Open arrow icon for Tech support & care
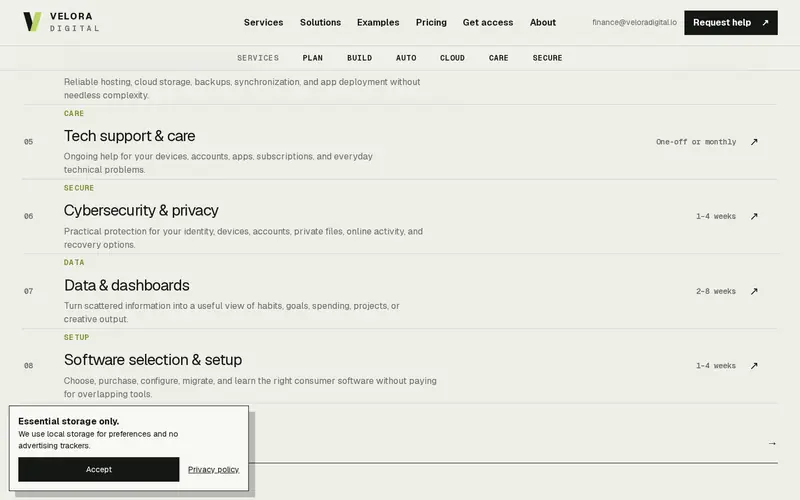800x500 pixels. tap(754, 142)
